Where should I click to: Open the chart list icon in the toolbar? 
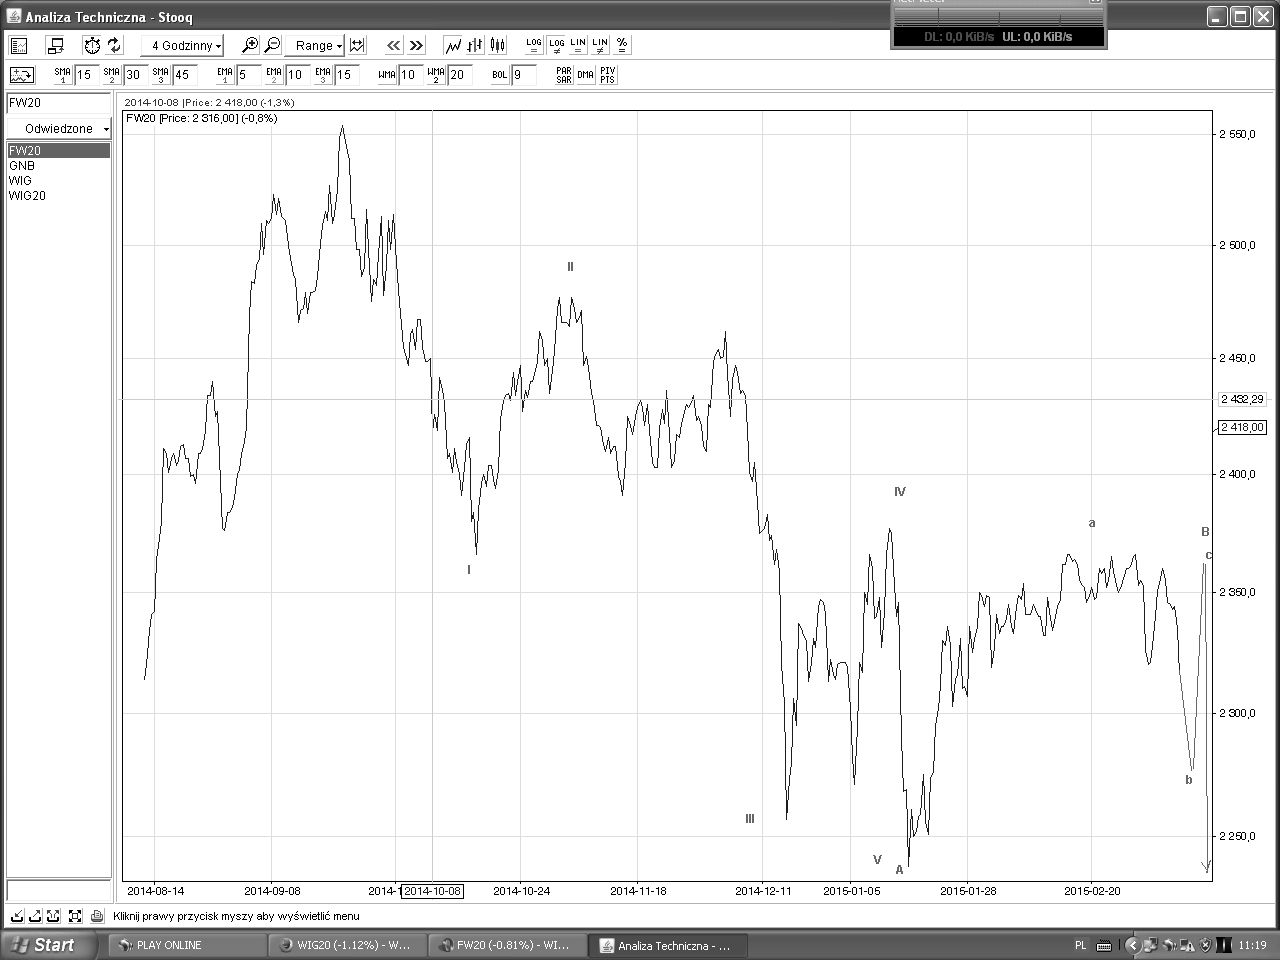click(x=19, y=45)
